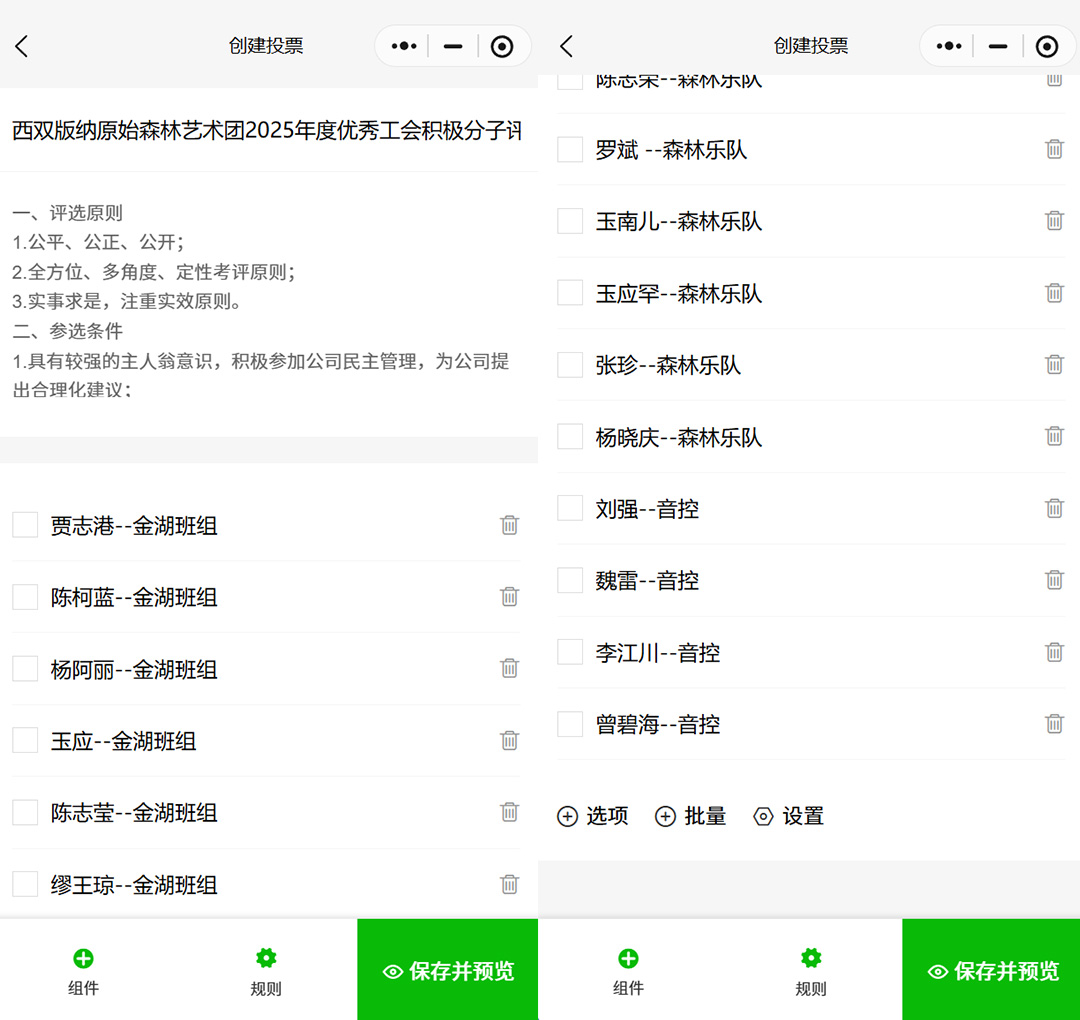
Task: Open the 规则 rules settings
Action: pos(265,968)
